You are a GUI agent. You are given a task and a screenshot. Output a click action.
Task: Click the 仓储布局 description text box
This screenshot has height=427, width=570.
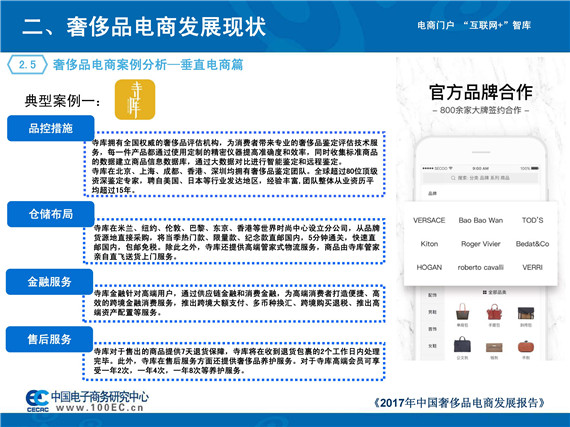coord(234,241)
